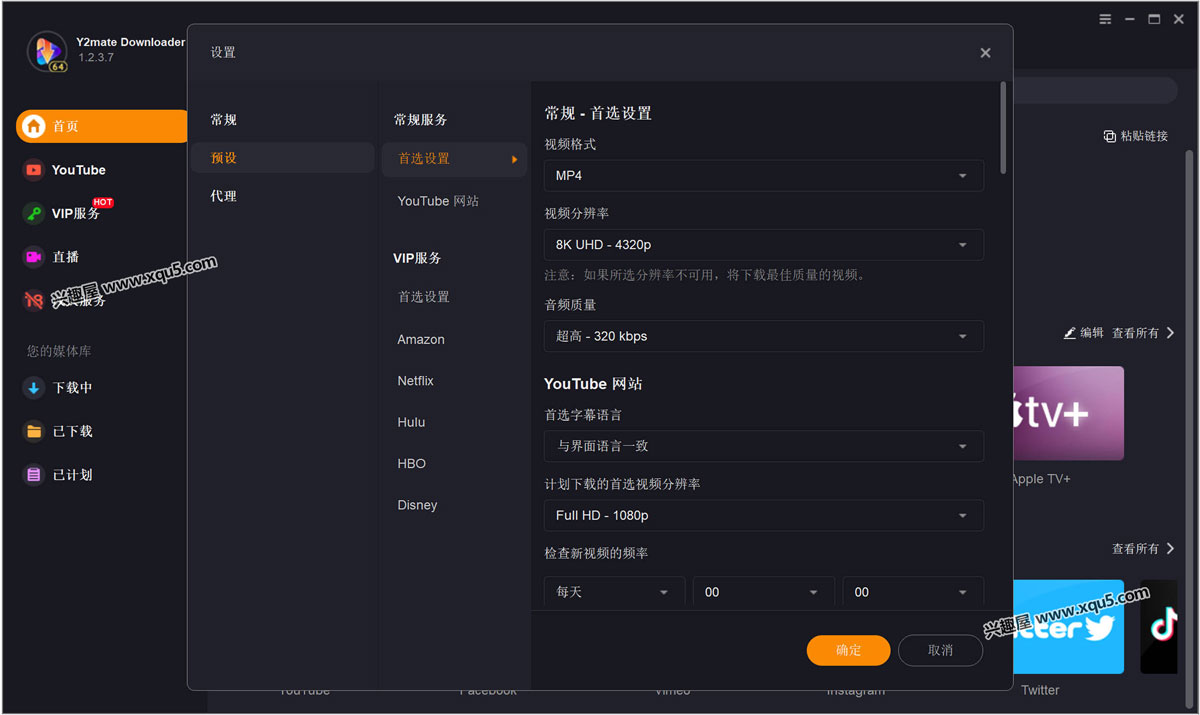This screenshot has width=1200, height=715.
Task: Click the 已计划 list icon
Action: coord(34,475)
